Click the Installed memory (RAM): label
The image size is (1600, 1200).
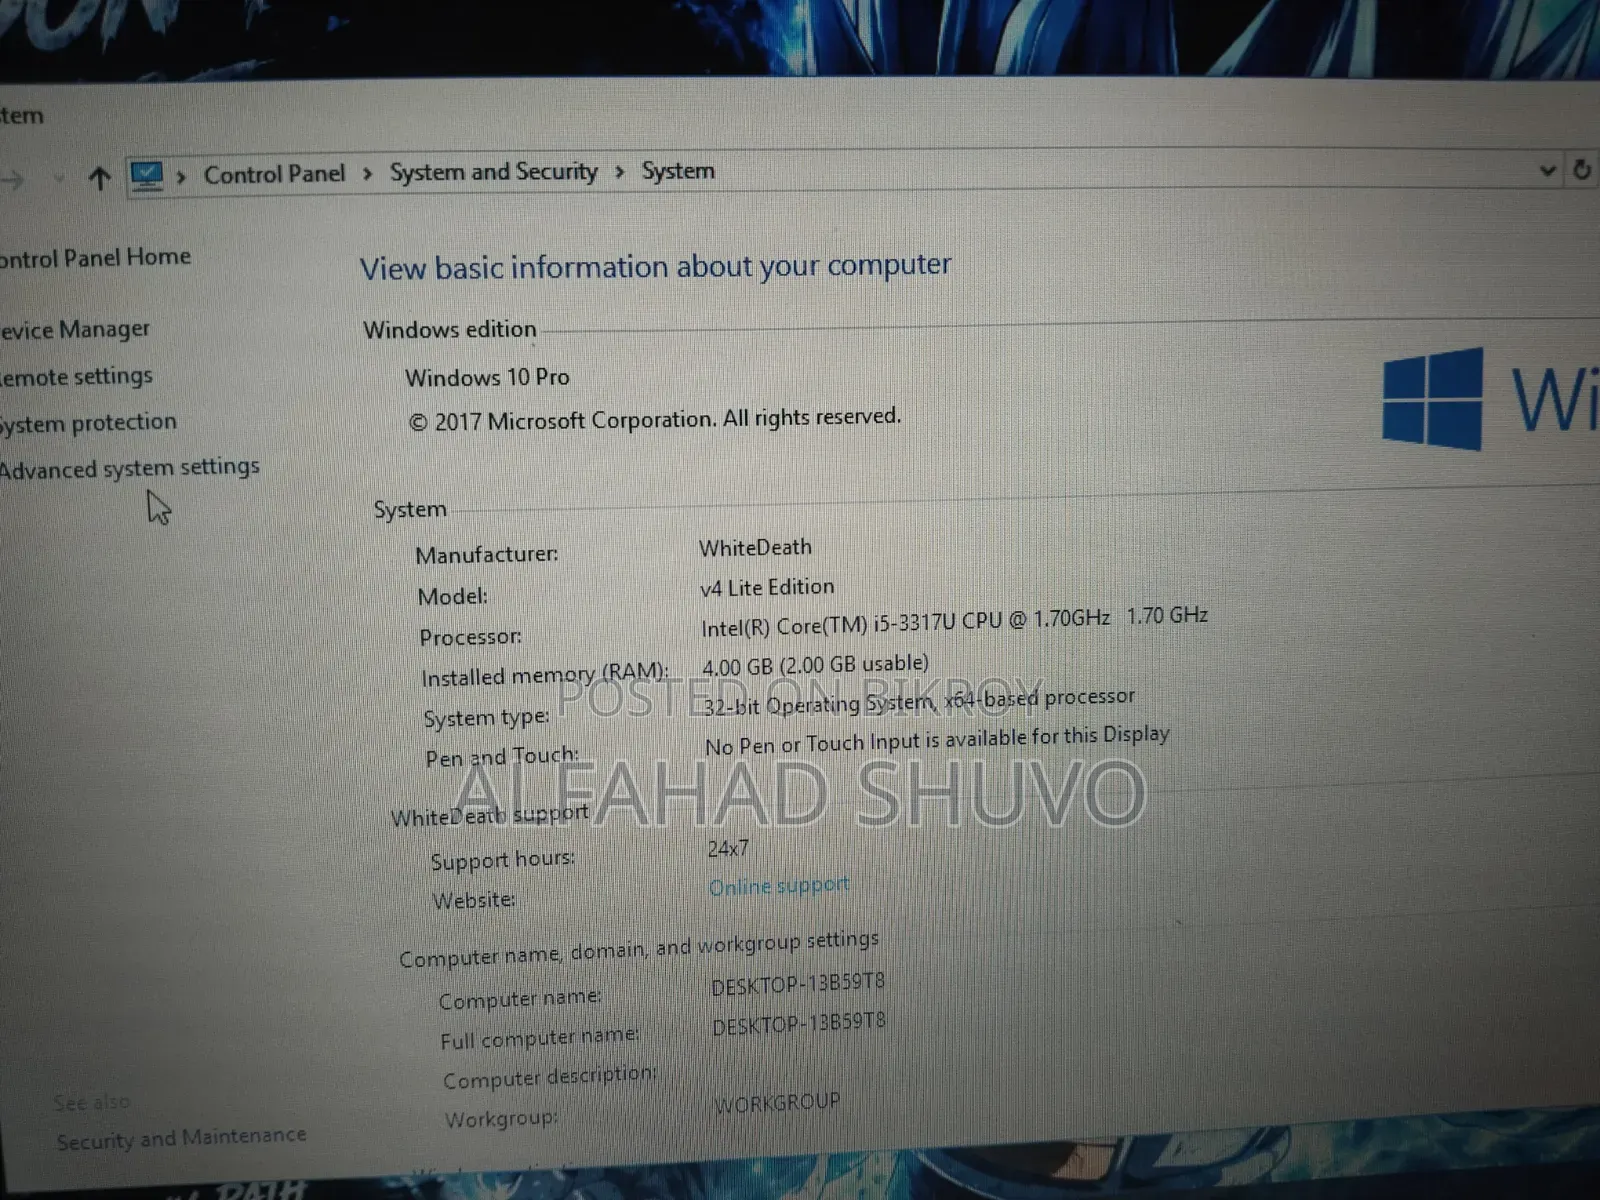click(x=545, y=676)
